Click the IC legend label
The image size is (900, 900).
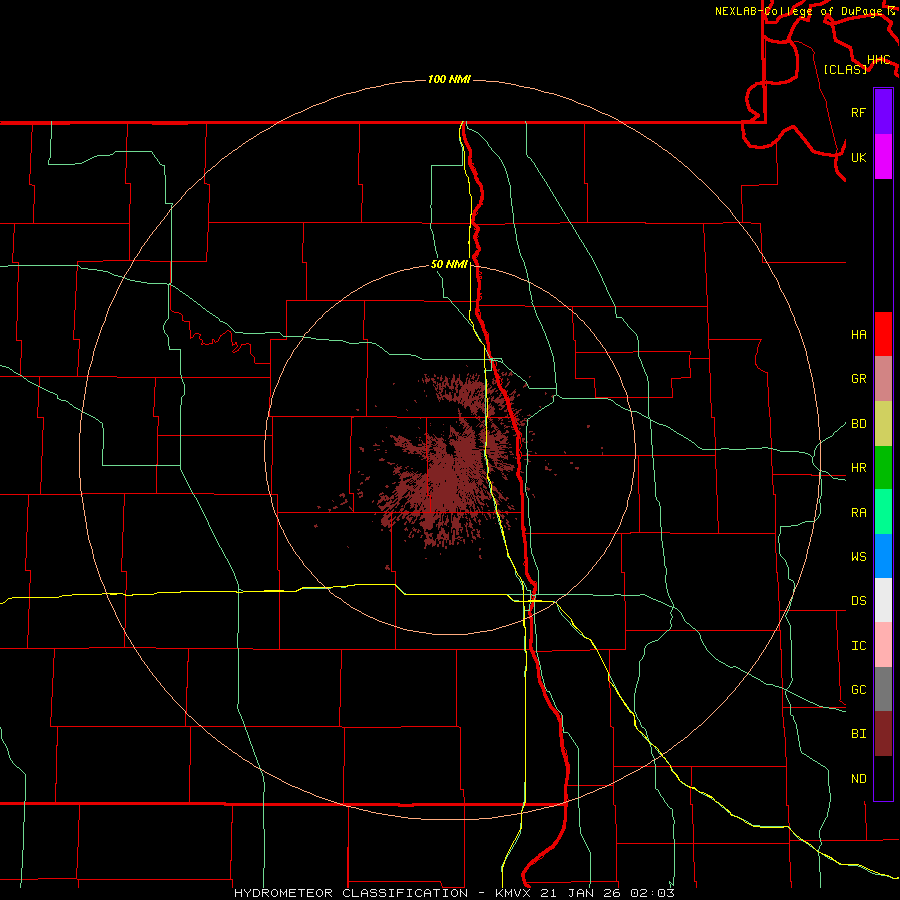859,646
